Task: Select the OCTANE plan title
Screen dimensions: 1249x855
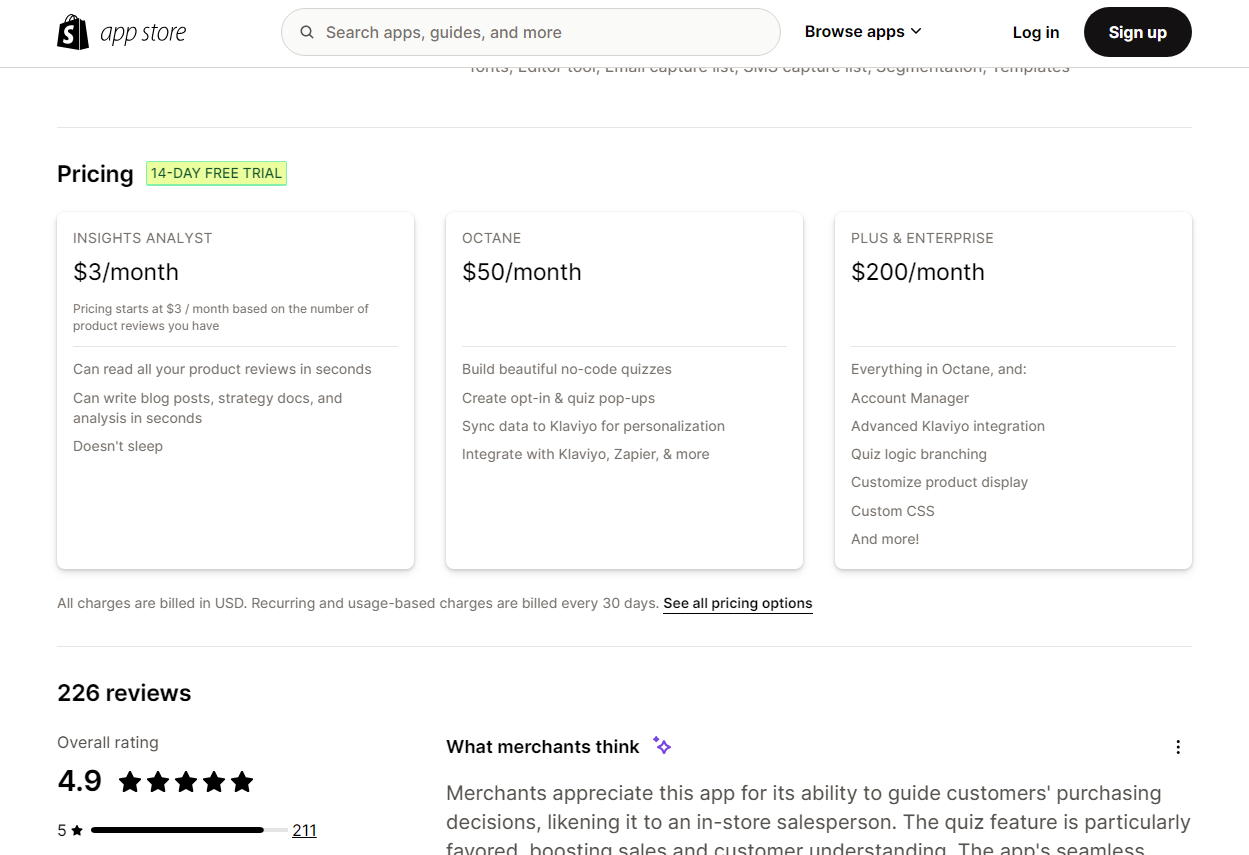Action: (491, 238)
